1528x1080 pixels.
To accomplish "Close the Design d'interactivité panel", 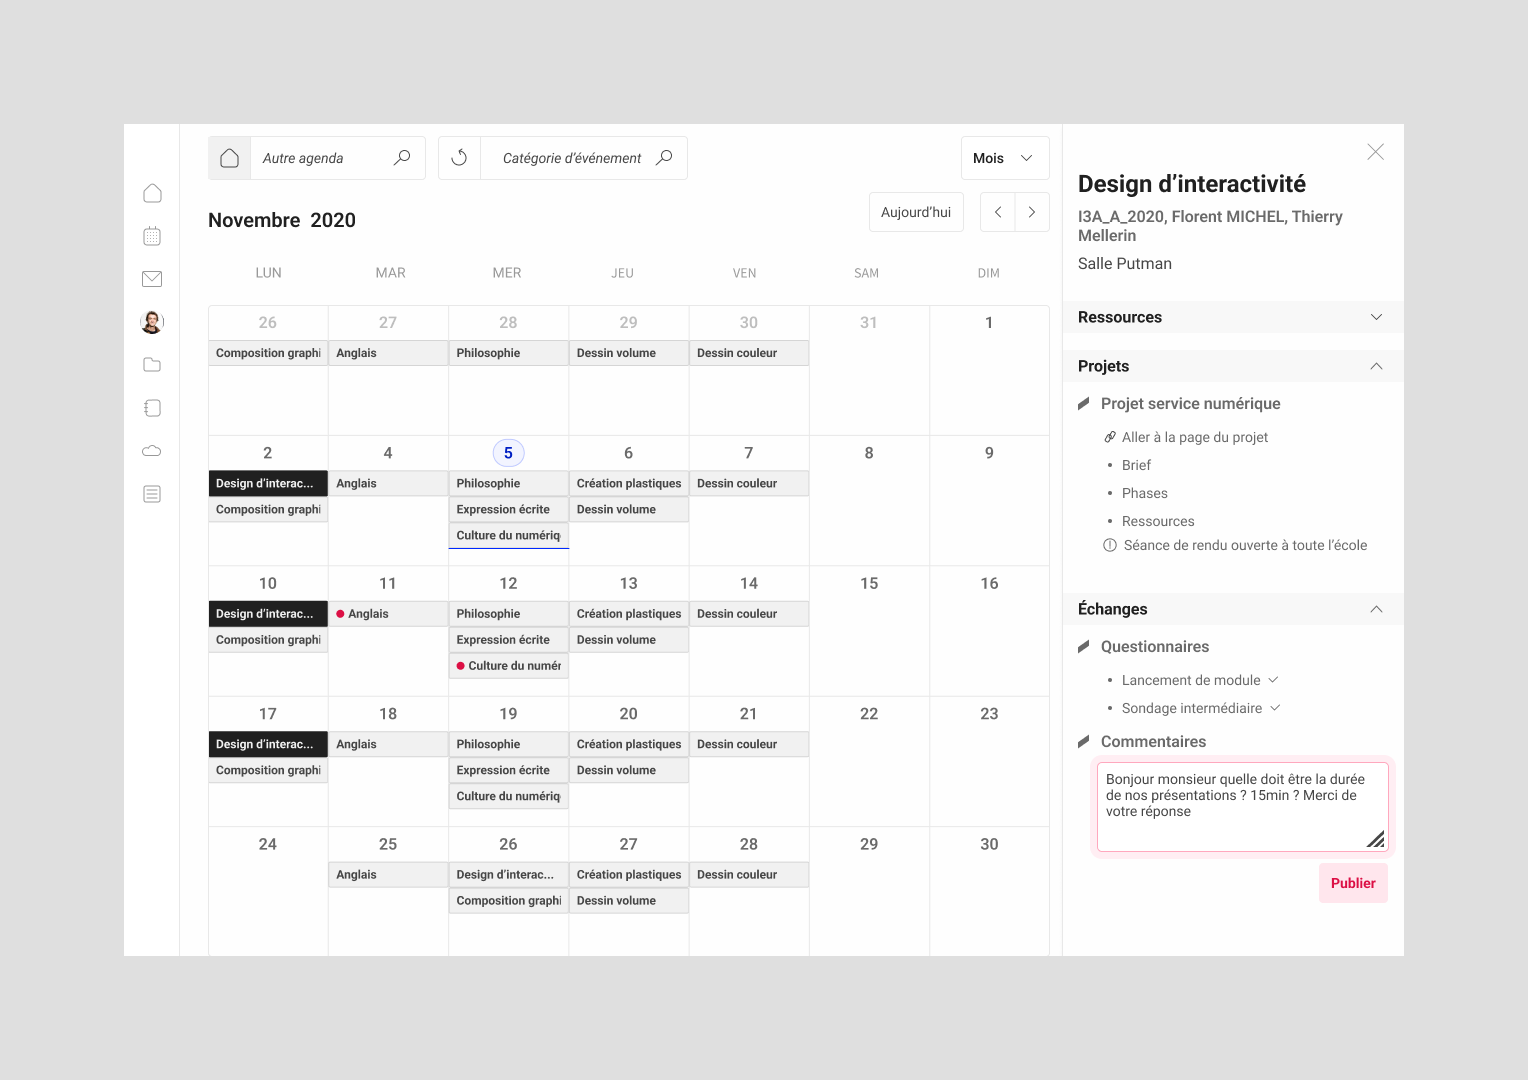I will [1376, 152].
